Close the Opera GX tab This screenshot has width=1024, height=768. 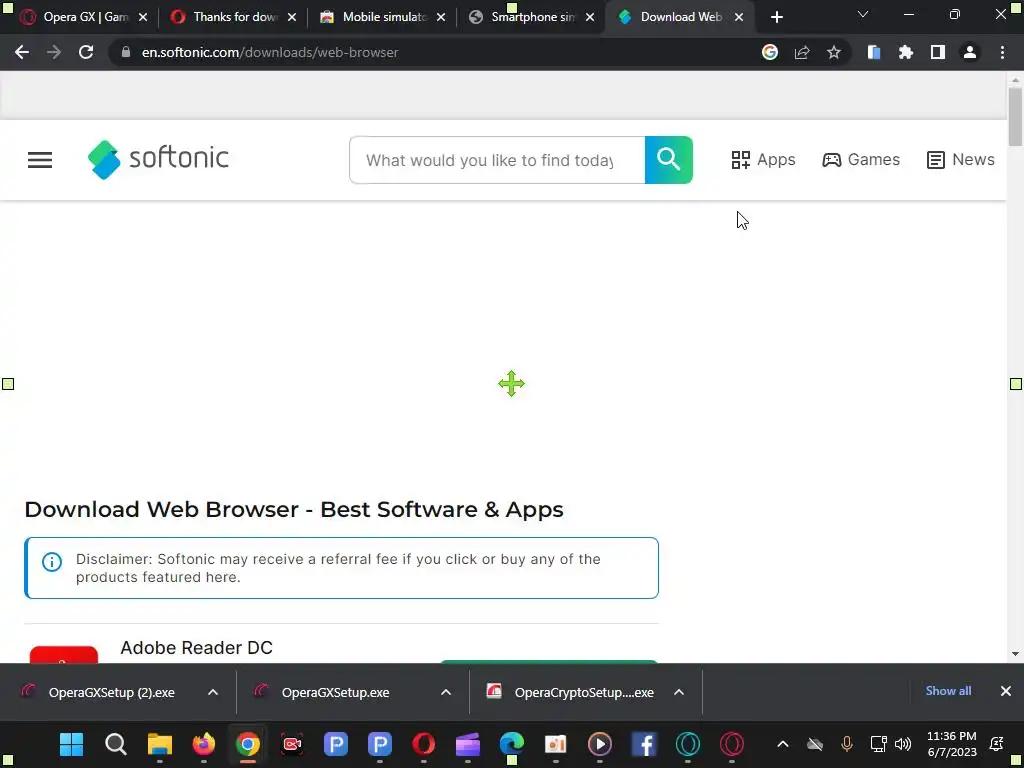coord(143,17)
